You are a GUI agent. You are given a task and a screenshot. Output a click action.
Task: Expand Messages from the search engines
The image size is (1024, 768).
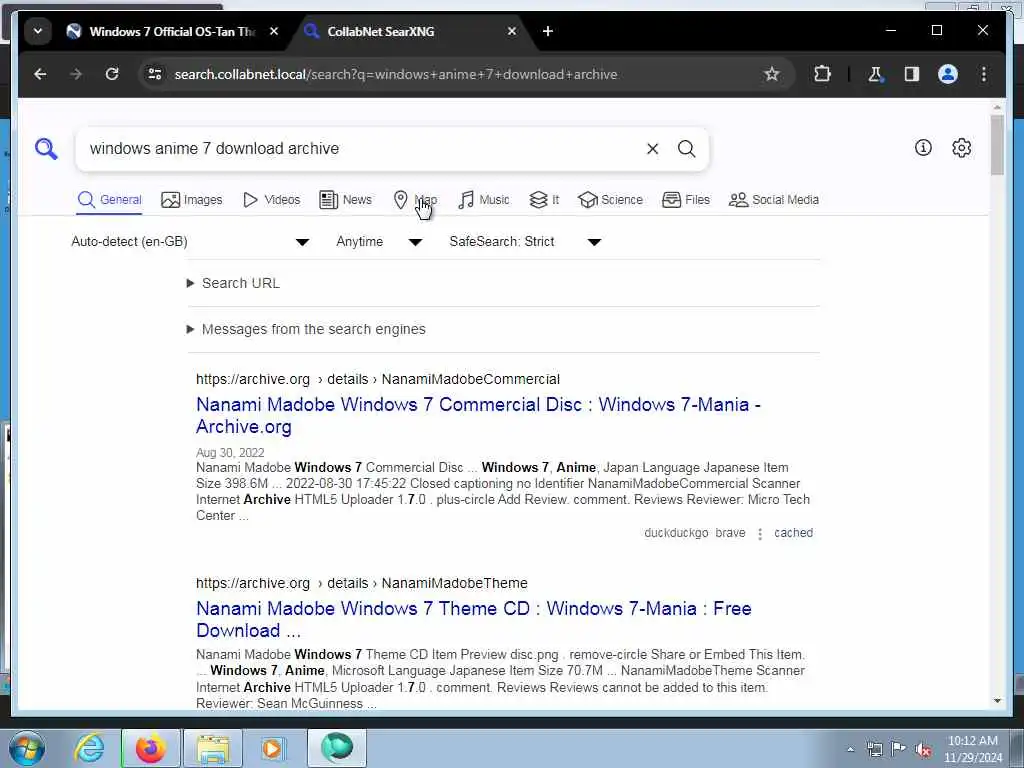306,329
